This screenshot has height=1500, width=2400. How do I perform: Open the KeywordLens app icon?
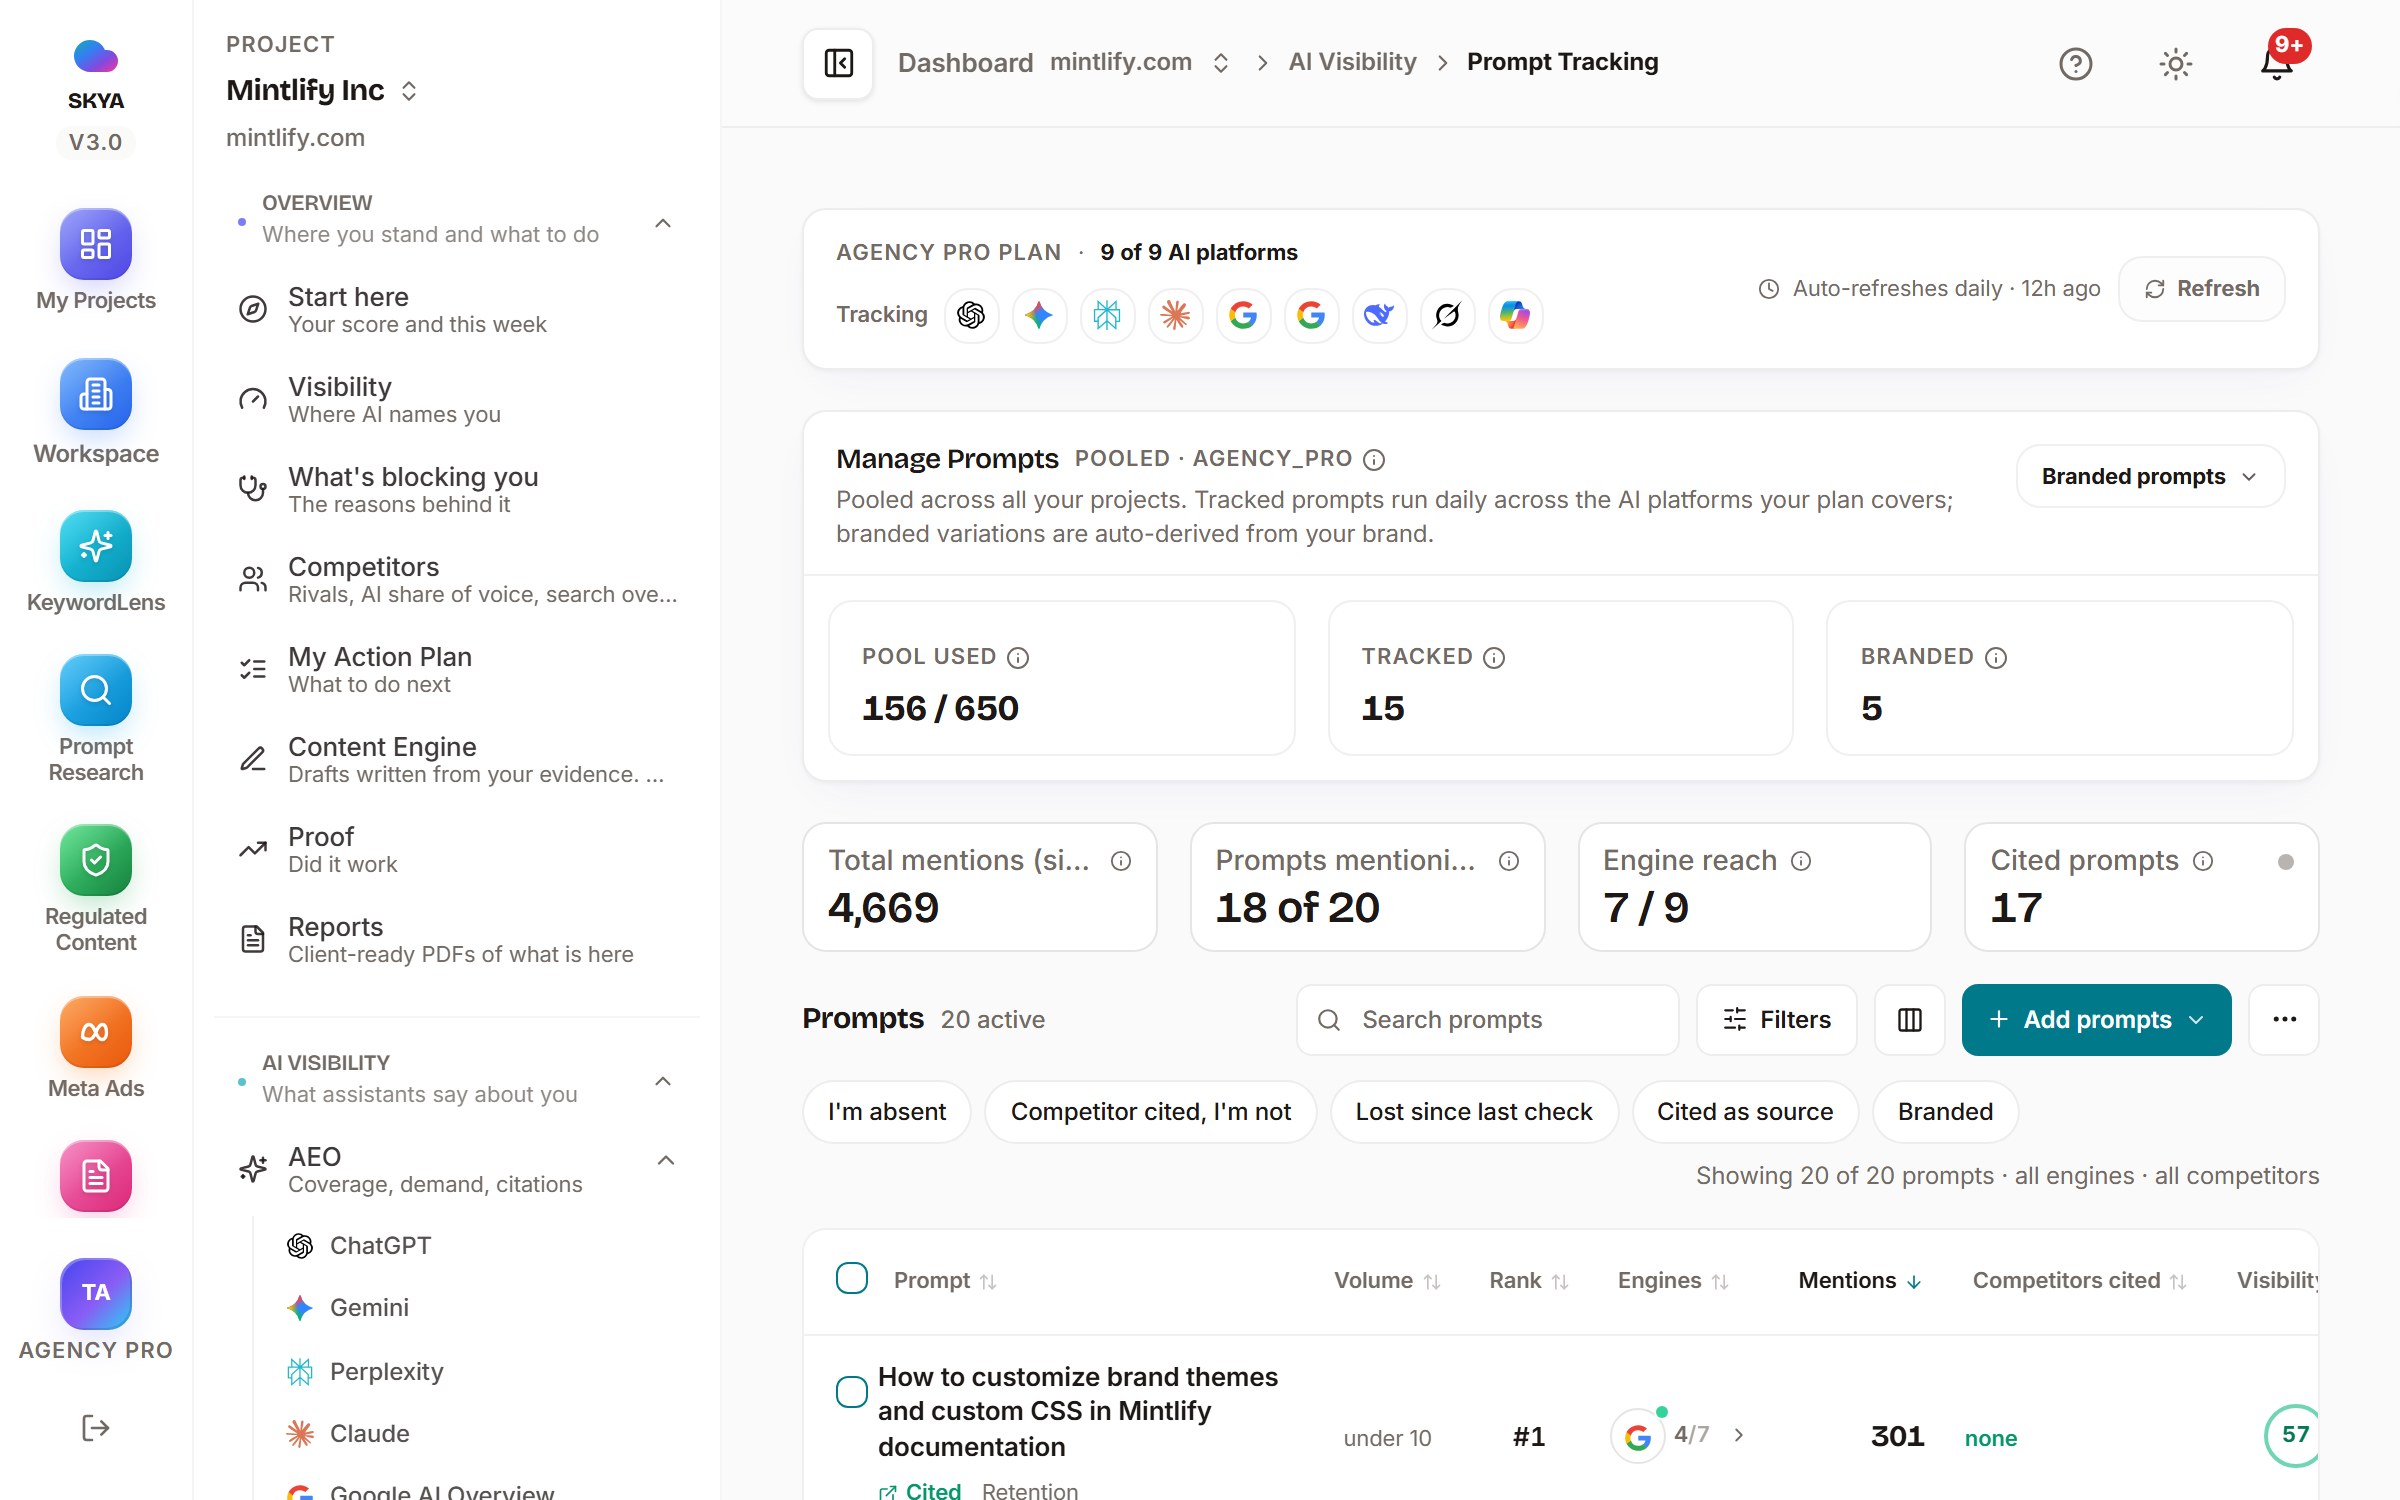[x=95, y=546]
